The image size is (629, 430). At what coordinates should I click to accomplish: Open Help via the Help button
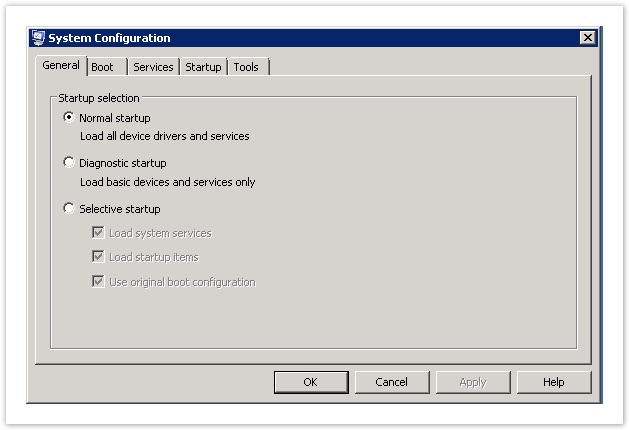pos(554,382)
